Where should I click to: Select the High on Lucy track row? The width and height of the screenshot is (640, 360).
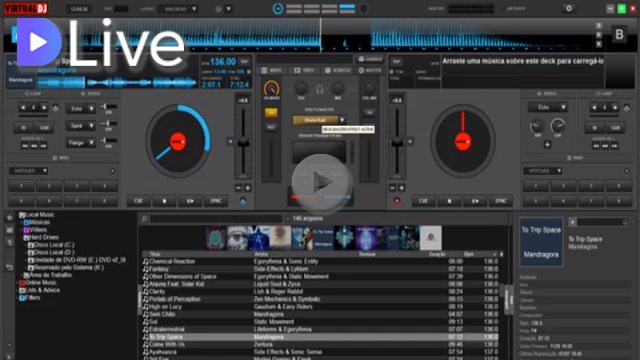click(321, 307)
